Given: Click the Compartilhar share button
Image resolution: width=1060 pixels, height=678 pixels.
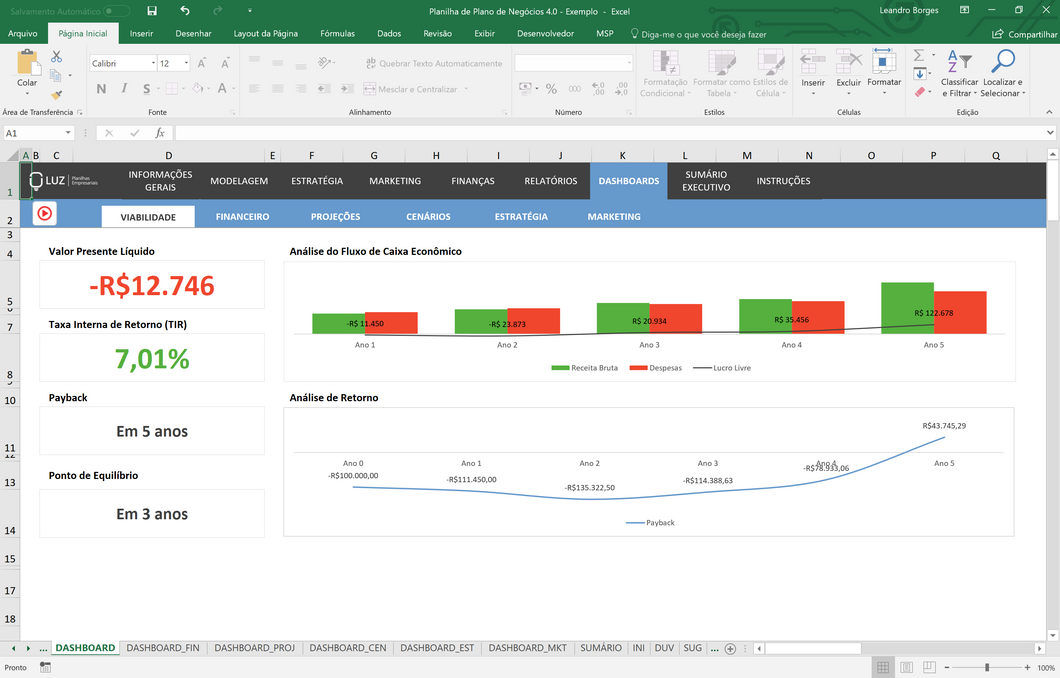Looking at the screenshot, I should pos(1025,33).
